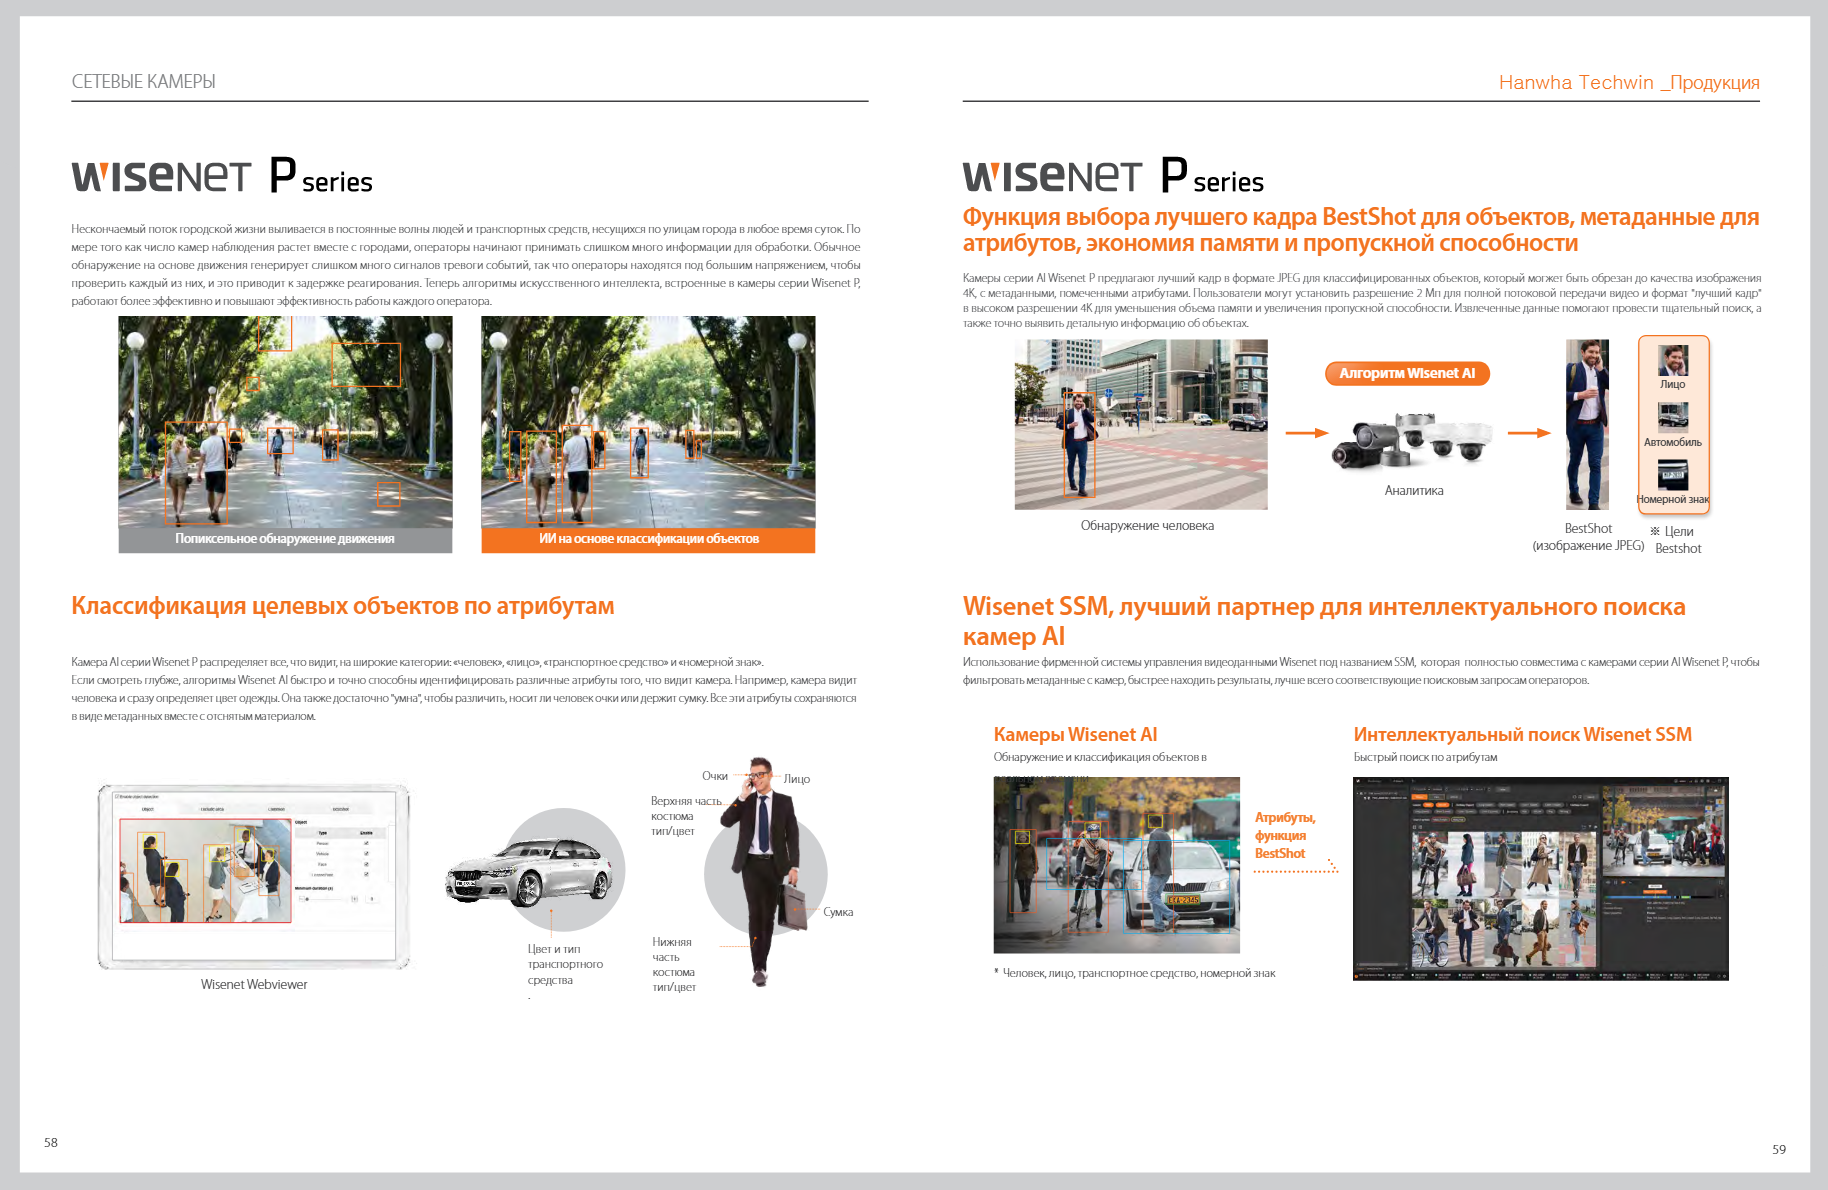The image size is (1828, 1190).
Task: Toggle the Vehicle checkbox in Webviewer
Action: pos(366,853)
